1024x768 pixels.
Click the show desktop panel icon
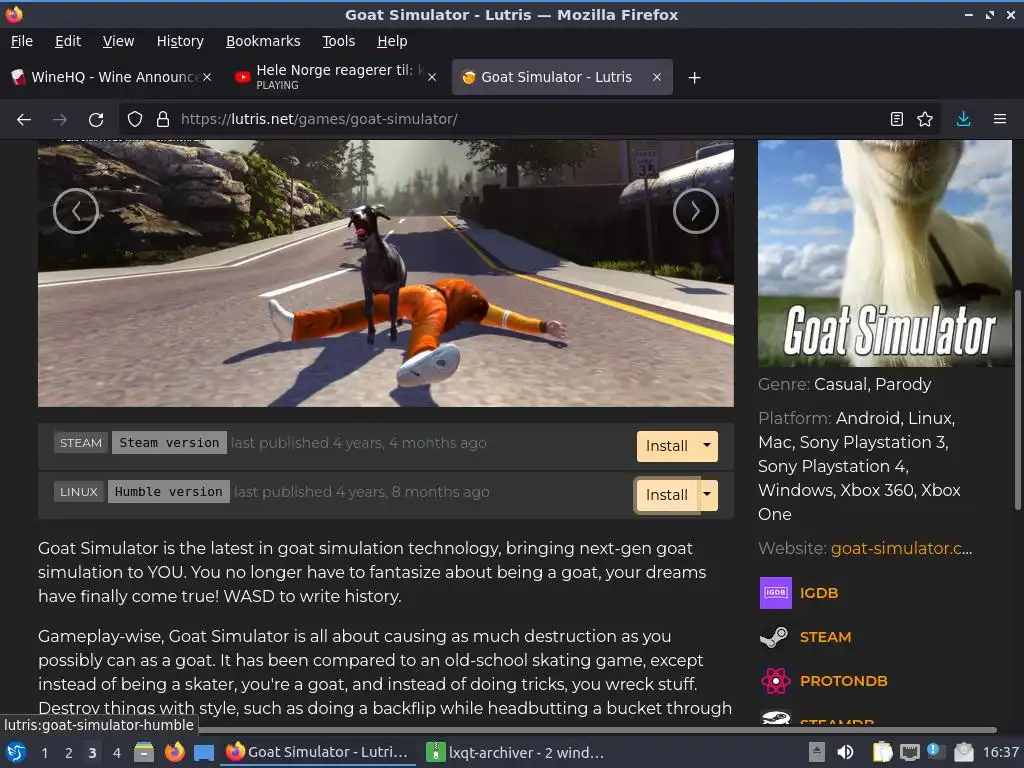click(x=204, y=753)
